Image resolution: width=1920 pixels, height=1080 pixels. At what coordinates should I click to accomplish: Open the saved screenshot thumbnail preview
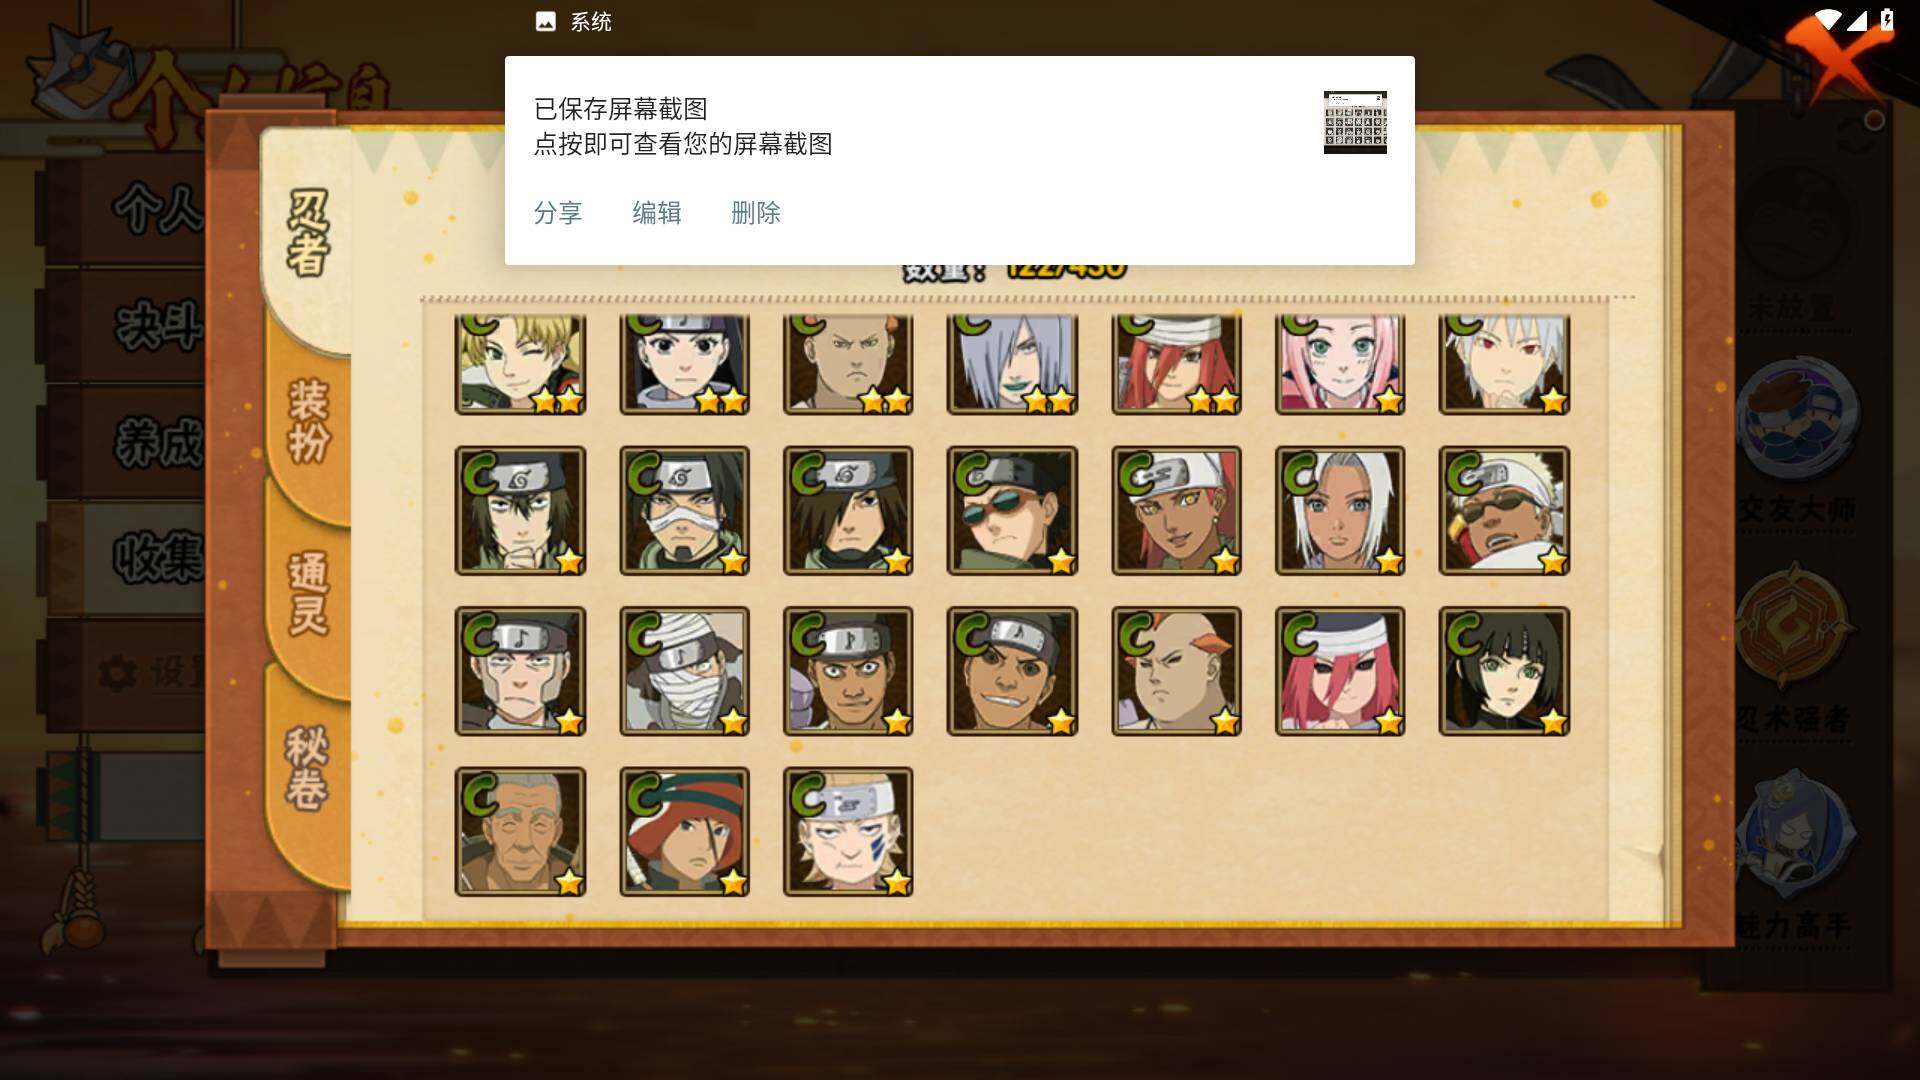1355,122
